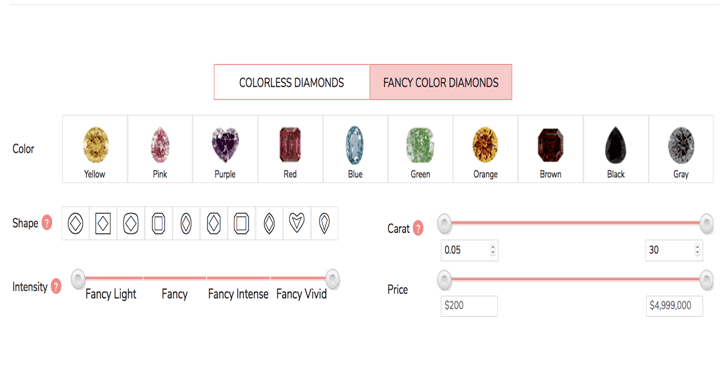Choose the oval diamond shape
The width and height of the screenshot is (721, 370).
tap(186, 223)
